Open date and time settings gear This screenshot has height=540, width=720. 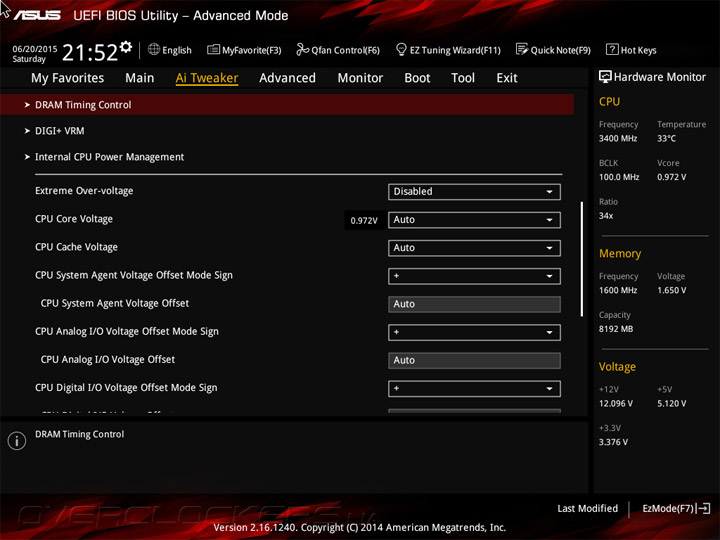[126, 47]
